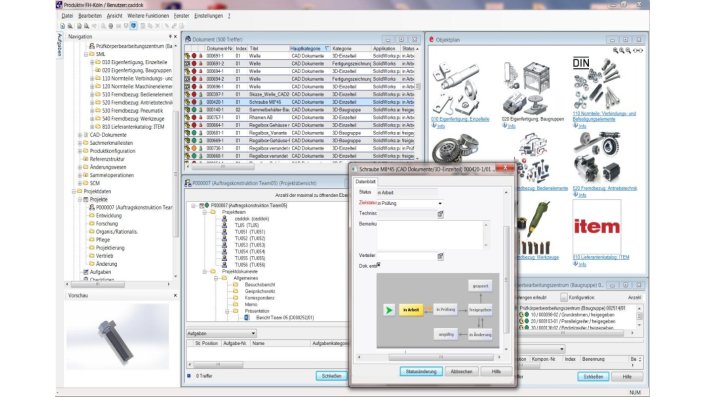The image size is (705, 397).
Task: Sort by the Hauptkategorie column header
Action: click(x=309, y=48)
